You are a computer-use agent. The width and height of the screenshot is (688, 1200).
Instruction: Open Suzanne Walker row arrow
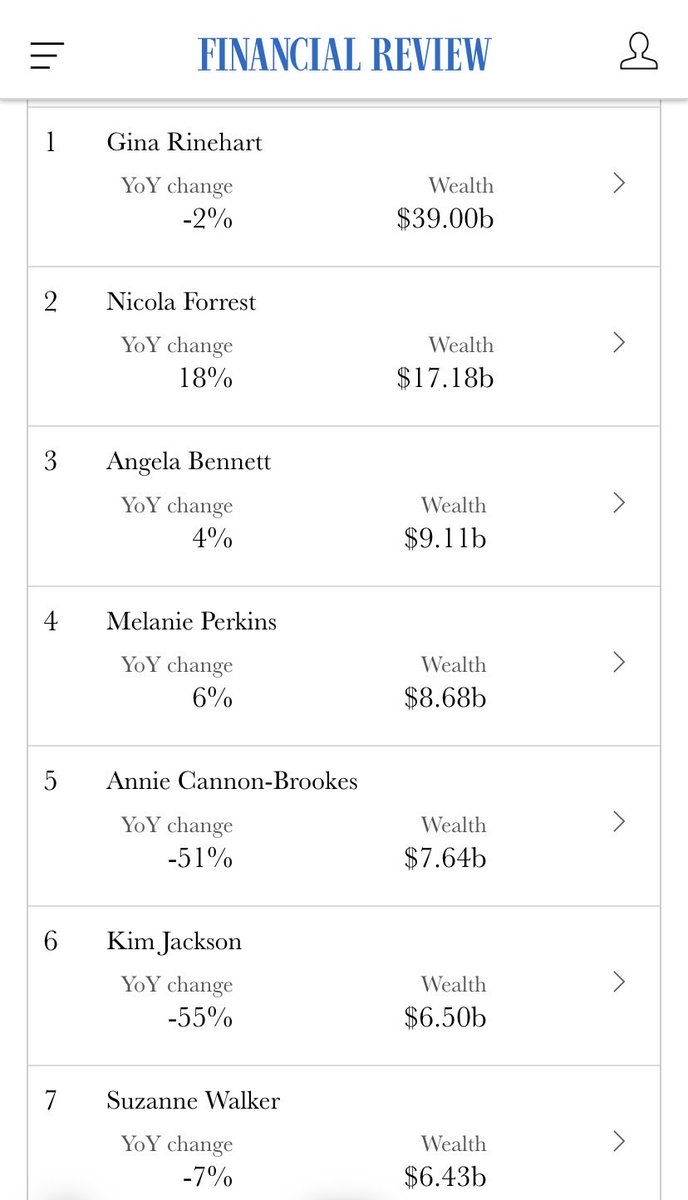619,1141
